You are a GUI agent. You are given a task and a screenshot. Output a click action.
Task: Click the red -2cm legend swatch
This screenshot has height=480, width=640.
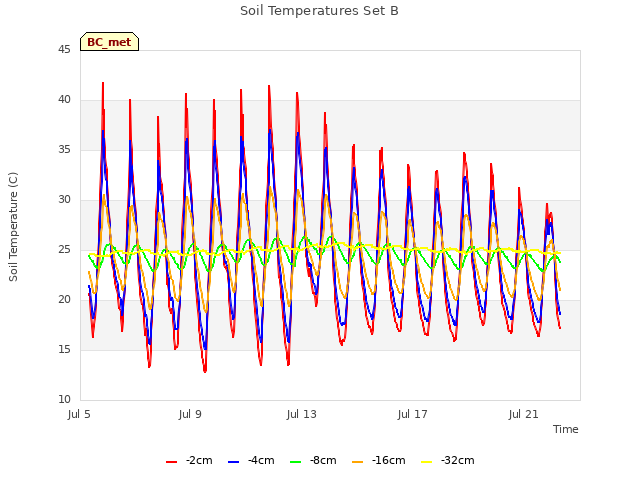tap(171, 462)
